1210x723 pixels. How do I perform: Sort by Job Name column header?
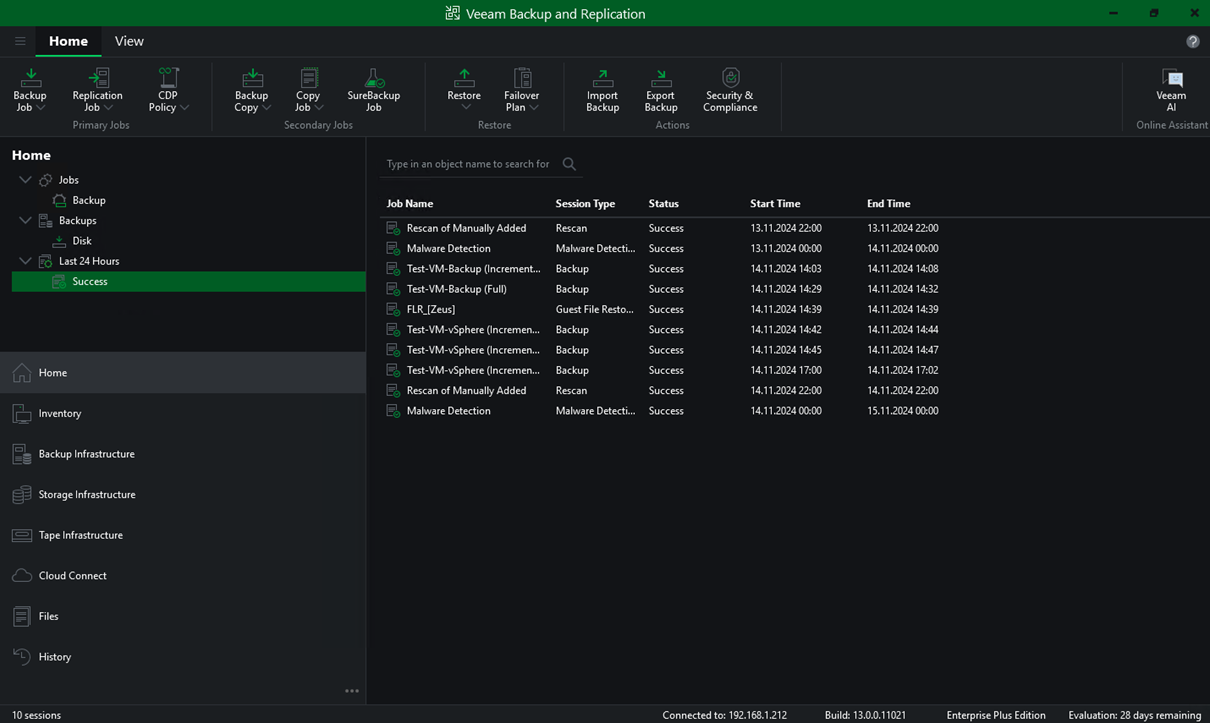click(410, 203)
